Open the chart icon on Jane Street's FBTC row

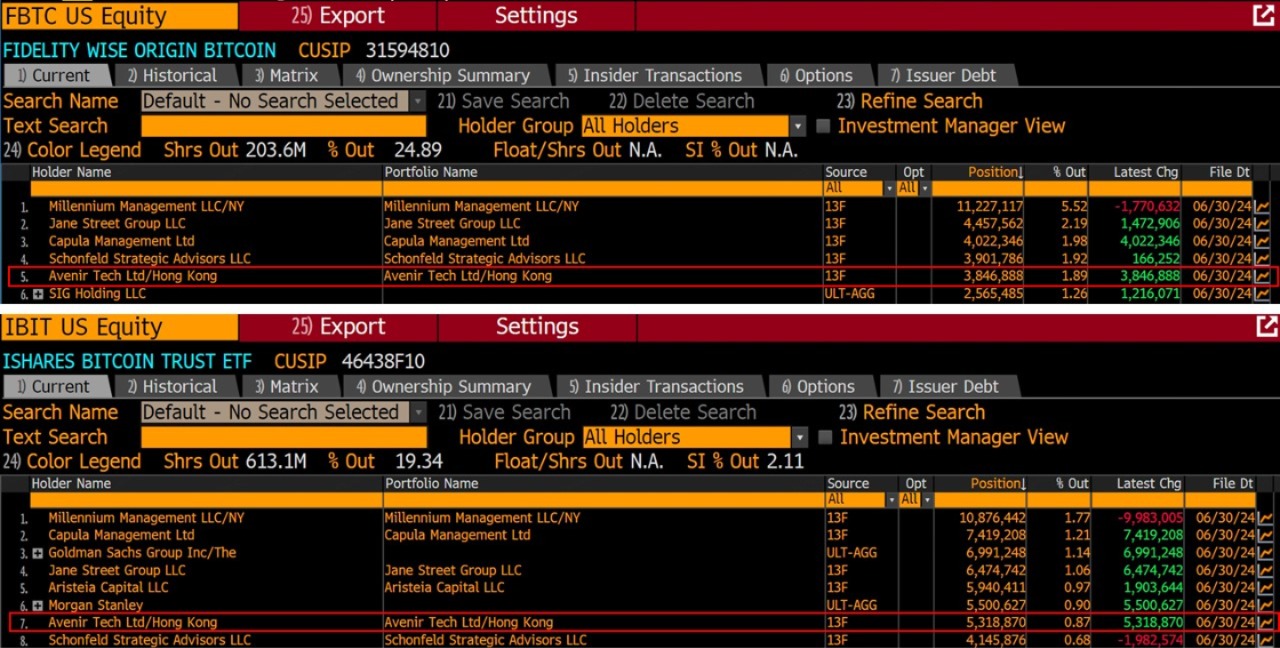point(1263,223)
